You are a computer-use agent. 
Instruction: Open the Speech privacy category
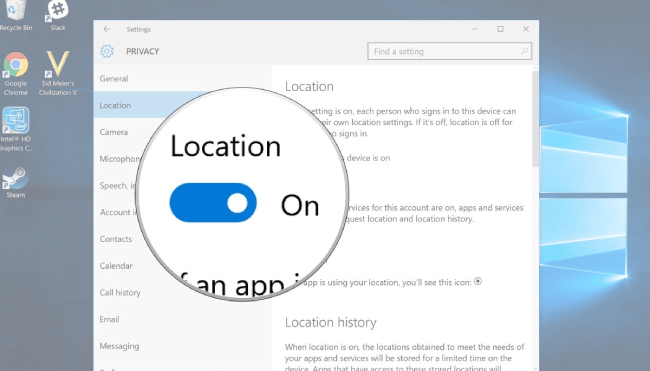[x=118, y=186]
